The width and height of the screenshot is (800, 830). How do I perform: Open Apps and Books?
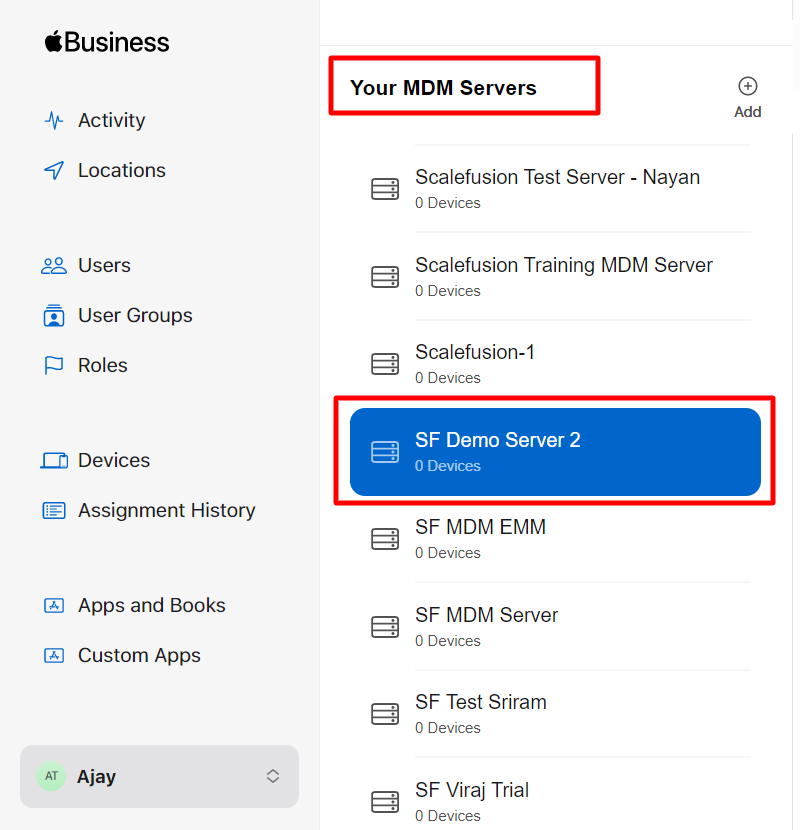(152, 605)
